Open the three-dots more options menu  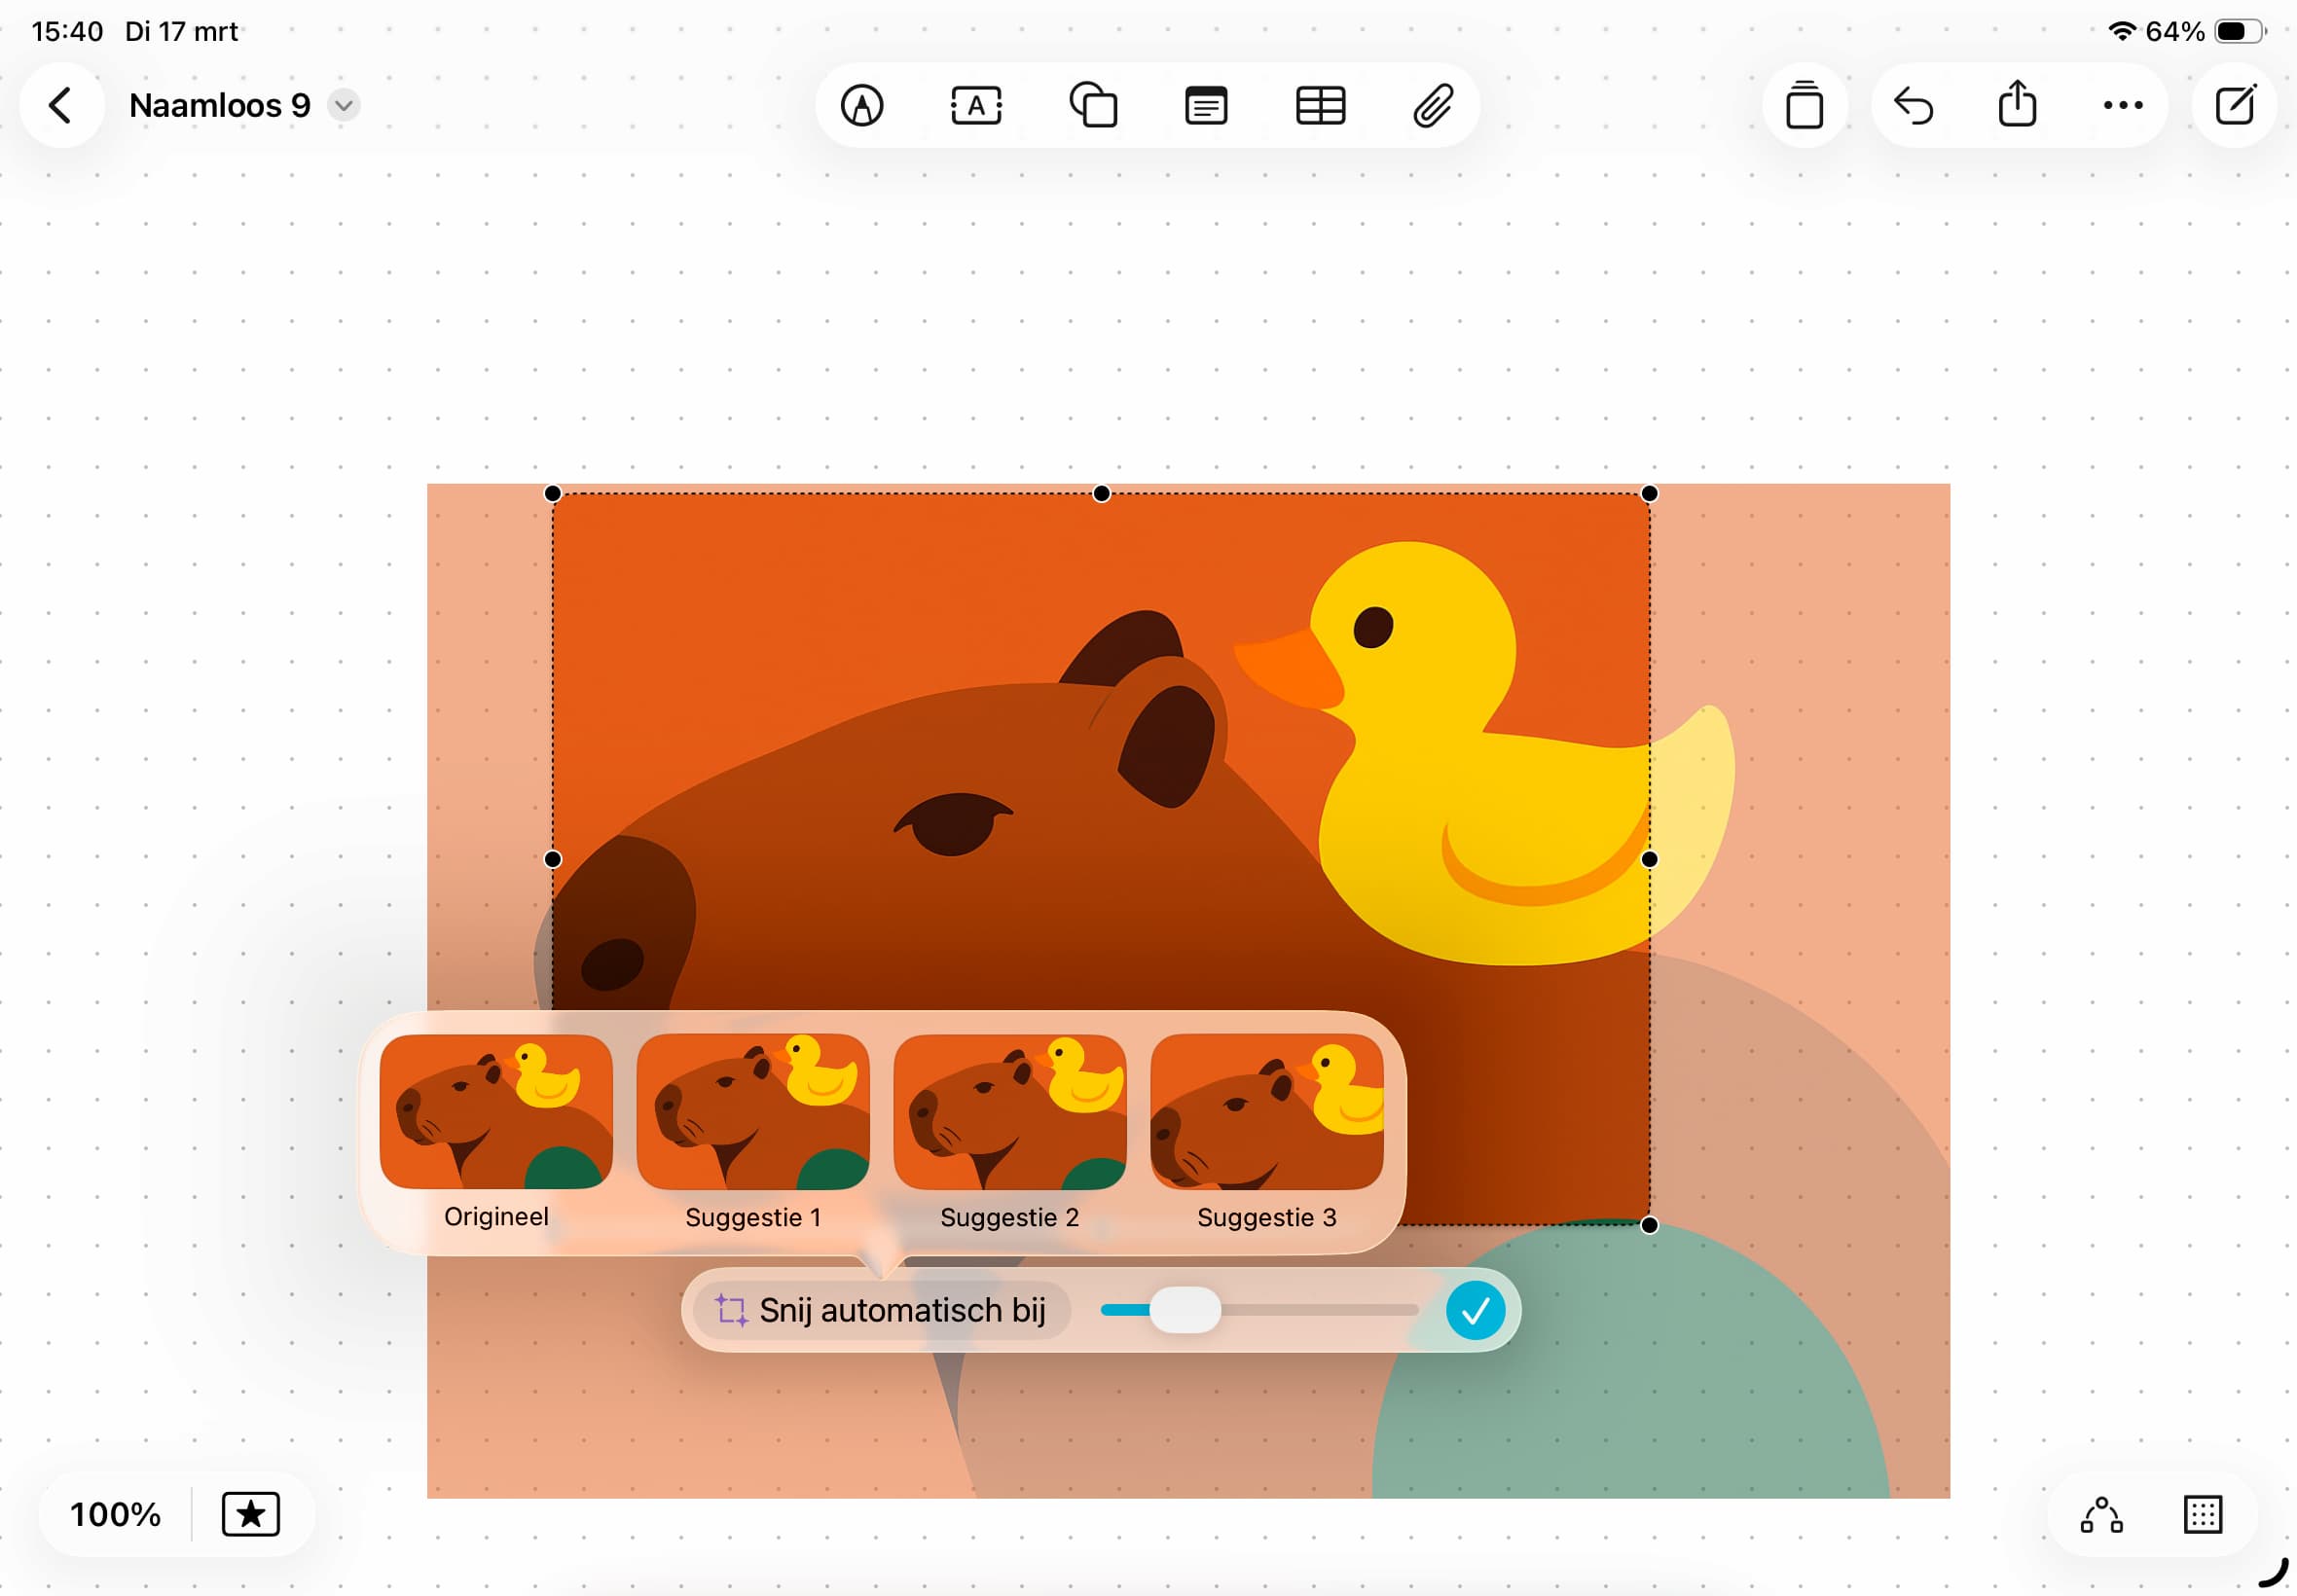click(2122, 105)
